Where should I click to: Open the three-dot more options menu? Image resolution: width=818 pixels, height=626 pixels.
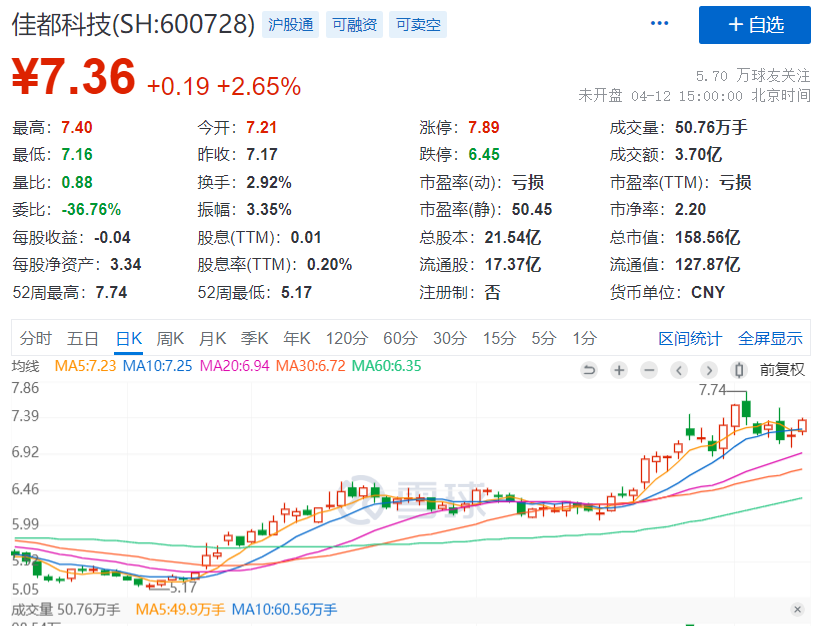point(659,23)
